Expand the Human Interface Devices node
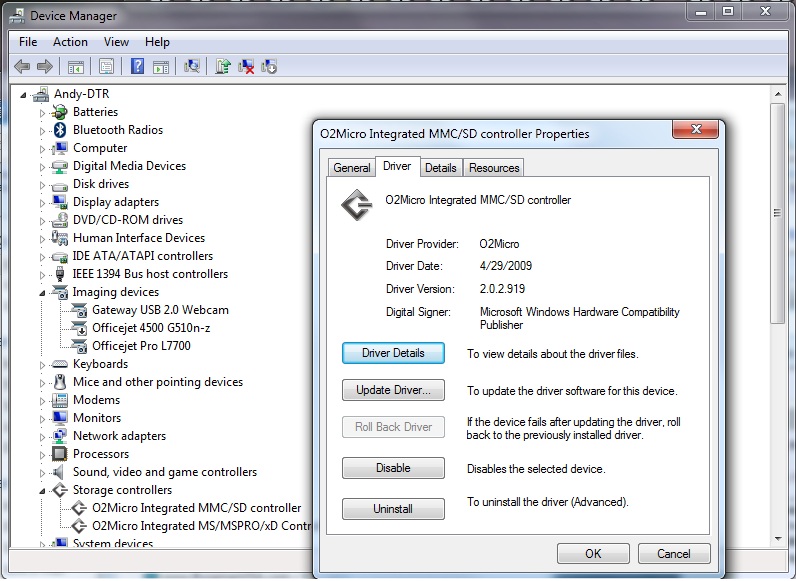 (x=42, y=239)
